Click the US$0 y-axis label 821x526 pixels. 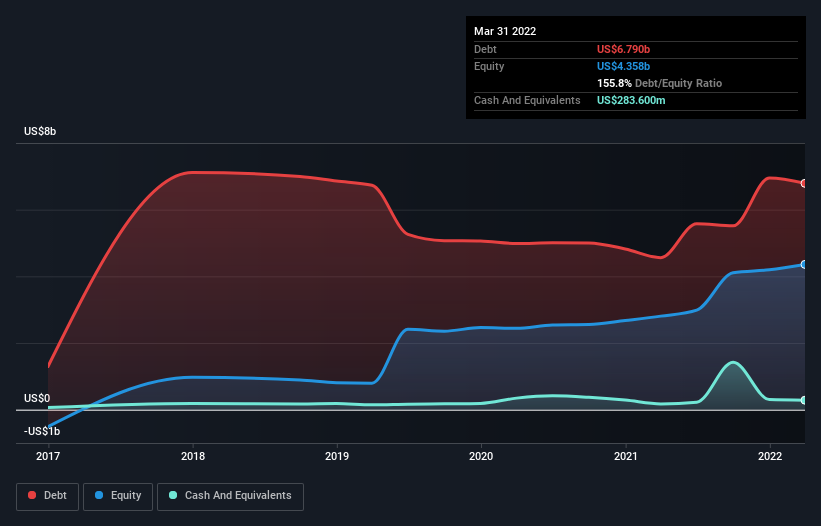[x=37, y=398]
